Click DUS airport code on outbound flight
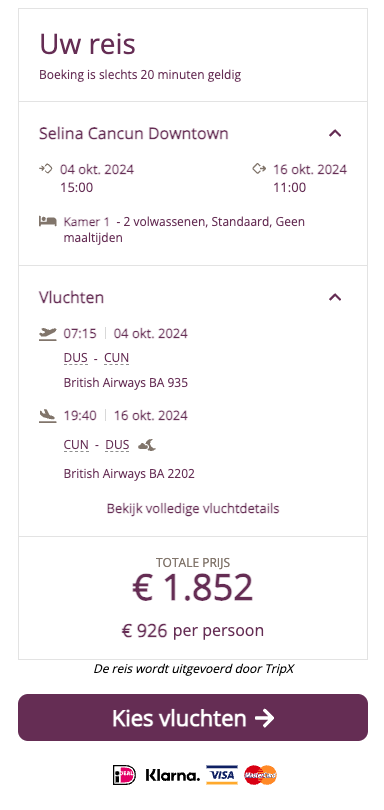This screenshot has width=384, height=810. click(75, 358)
